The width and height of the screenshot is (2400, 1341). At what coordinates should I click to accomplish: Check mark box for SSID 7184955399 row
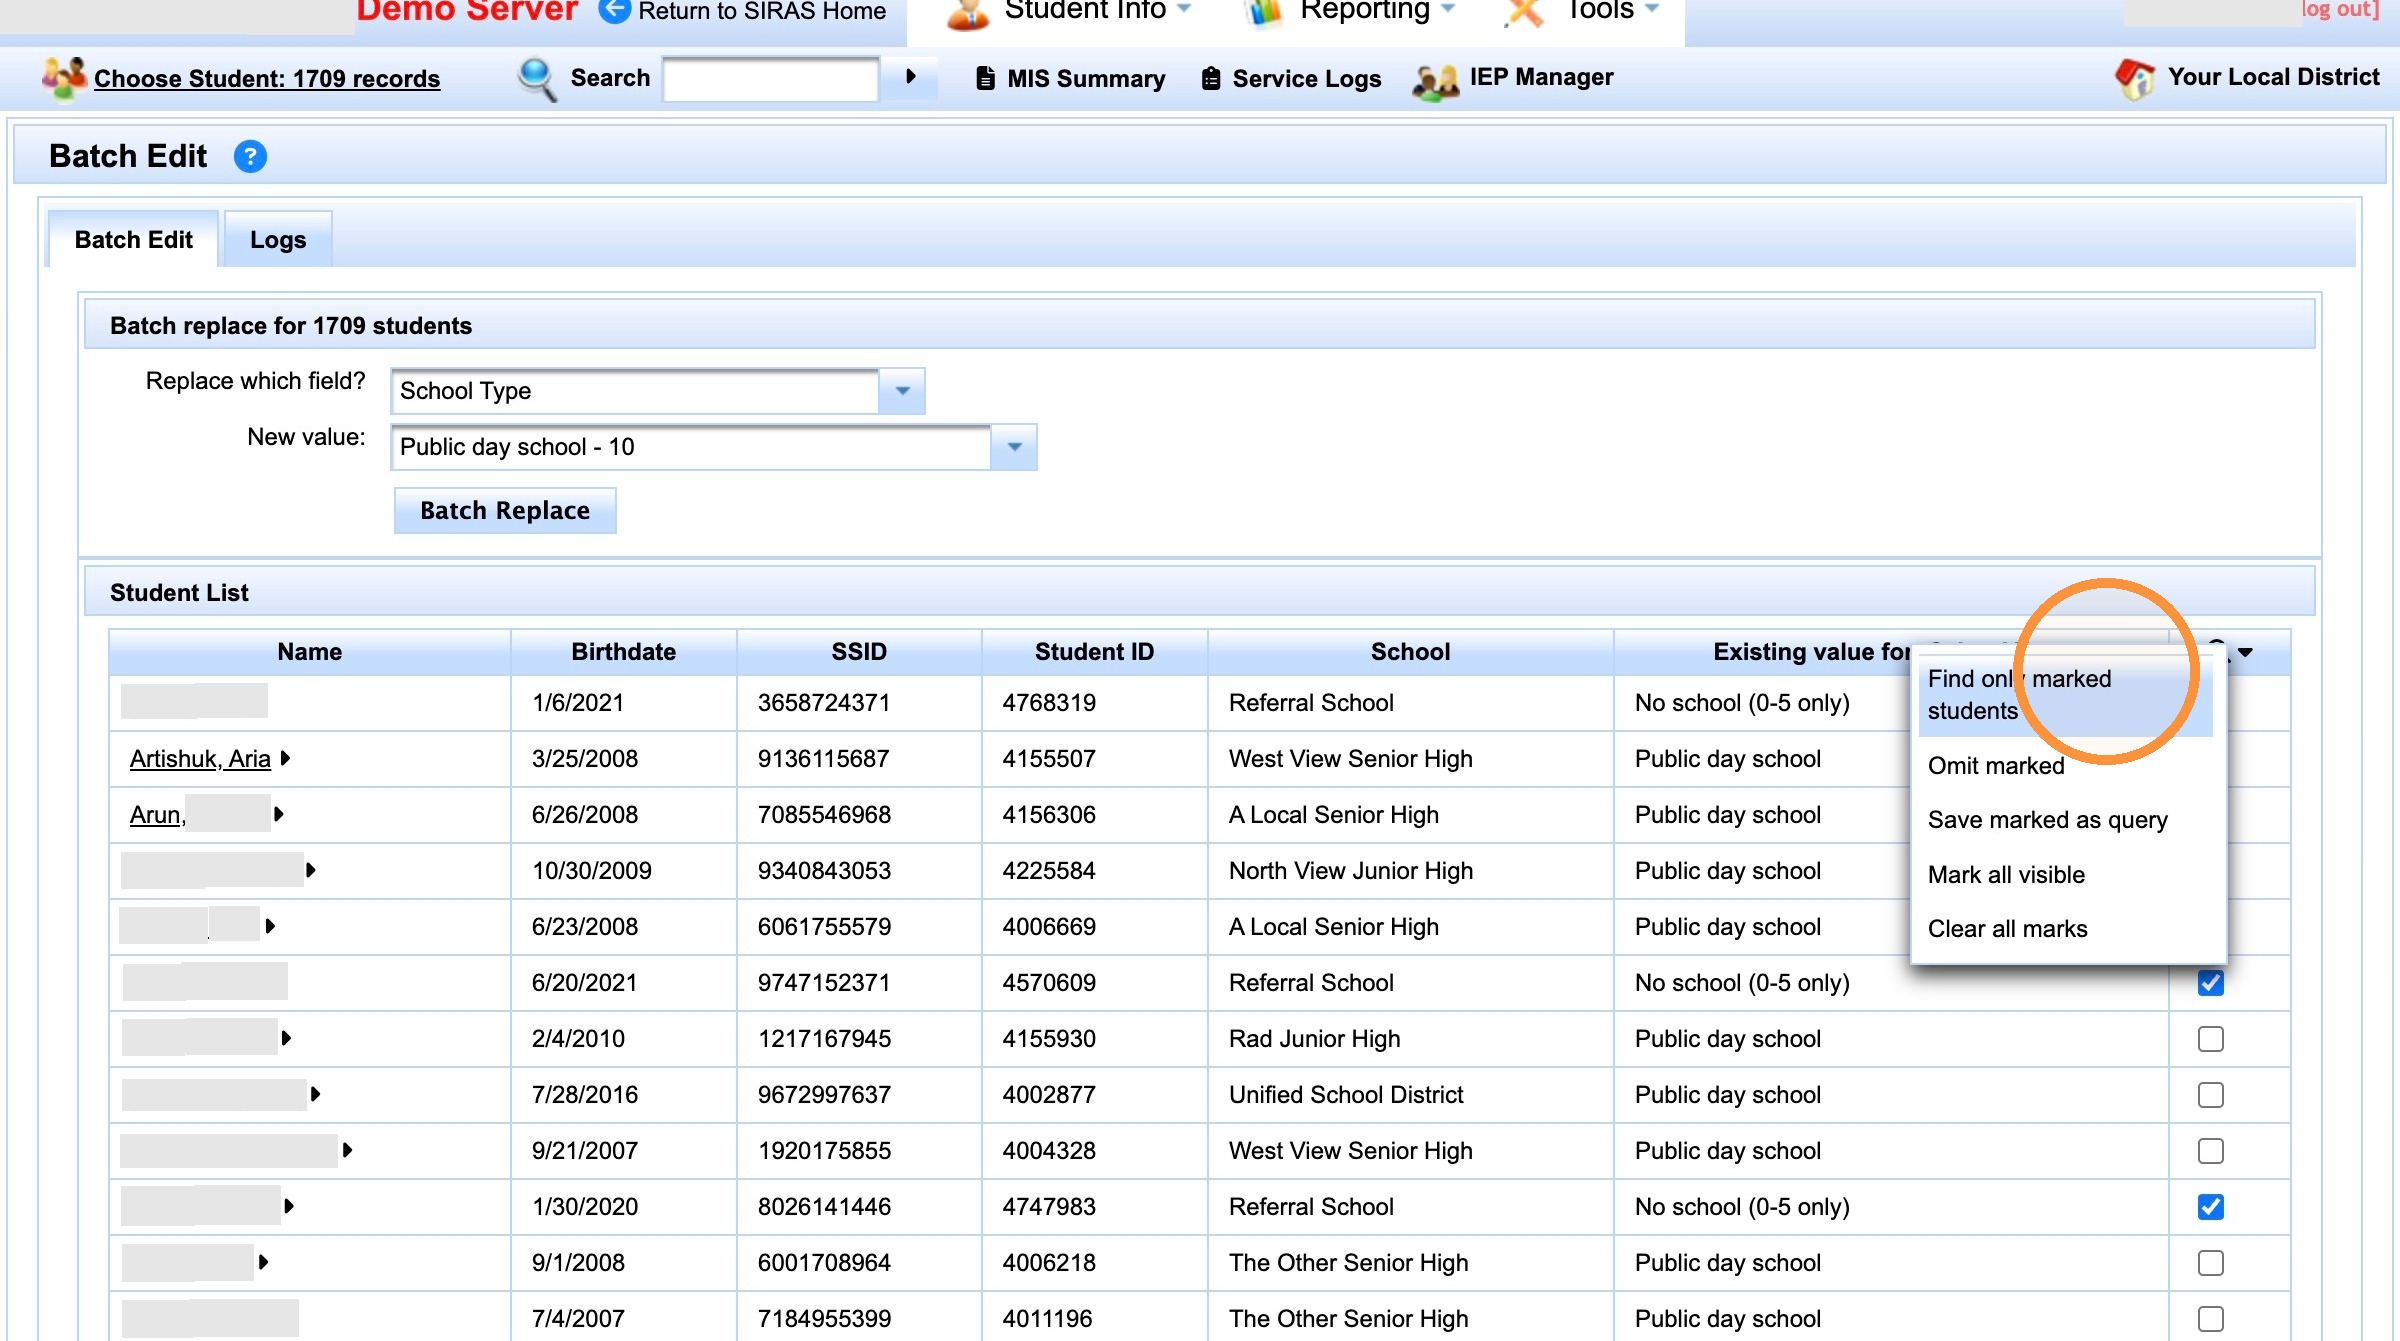(2211, 1319)
